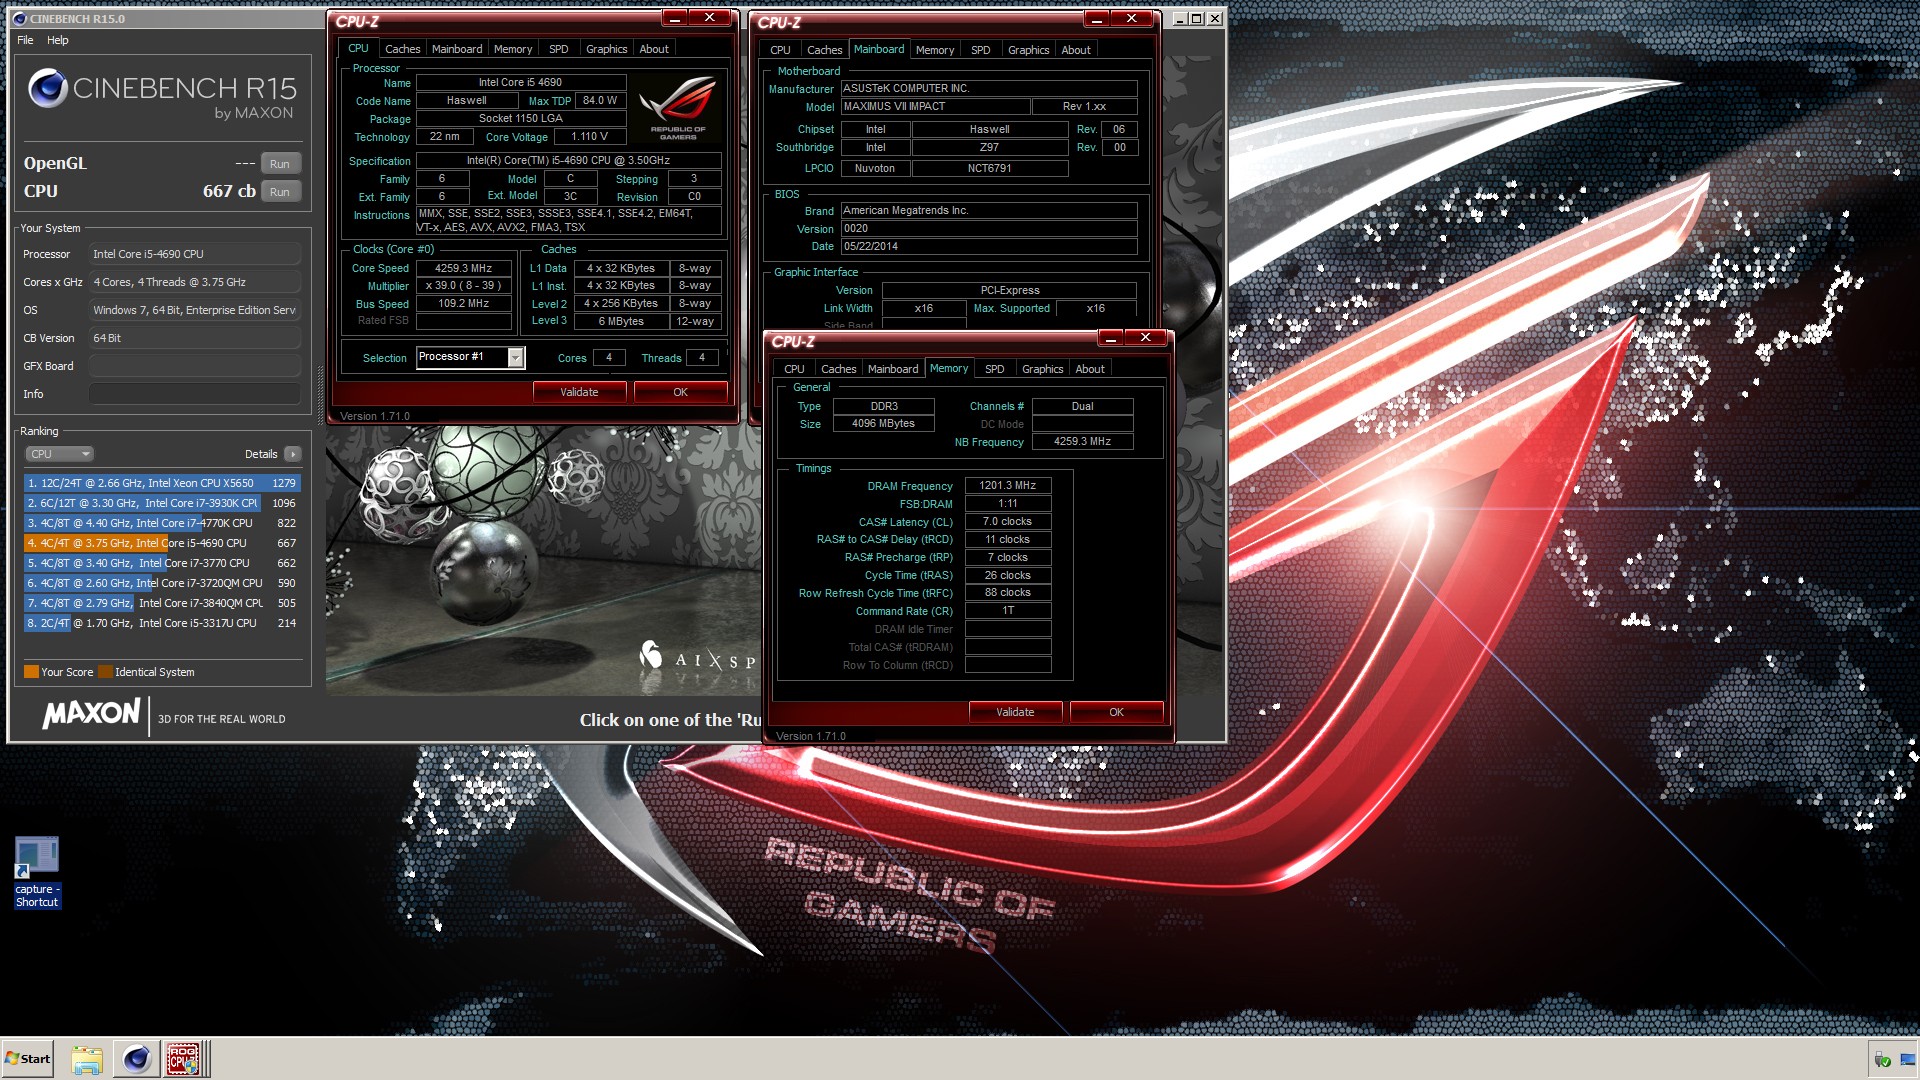Open the Help menu in Cinebench
Image resolution: width=1920 pixels, height=1080 pixels.
point(58,40)
